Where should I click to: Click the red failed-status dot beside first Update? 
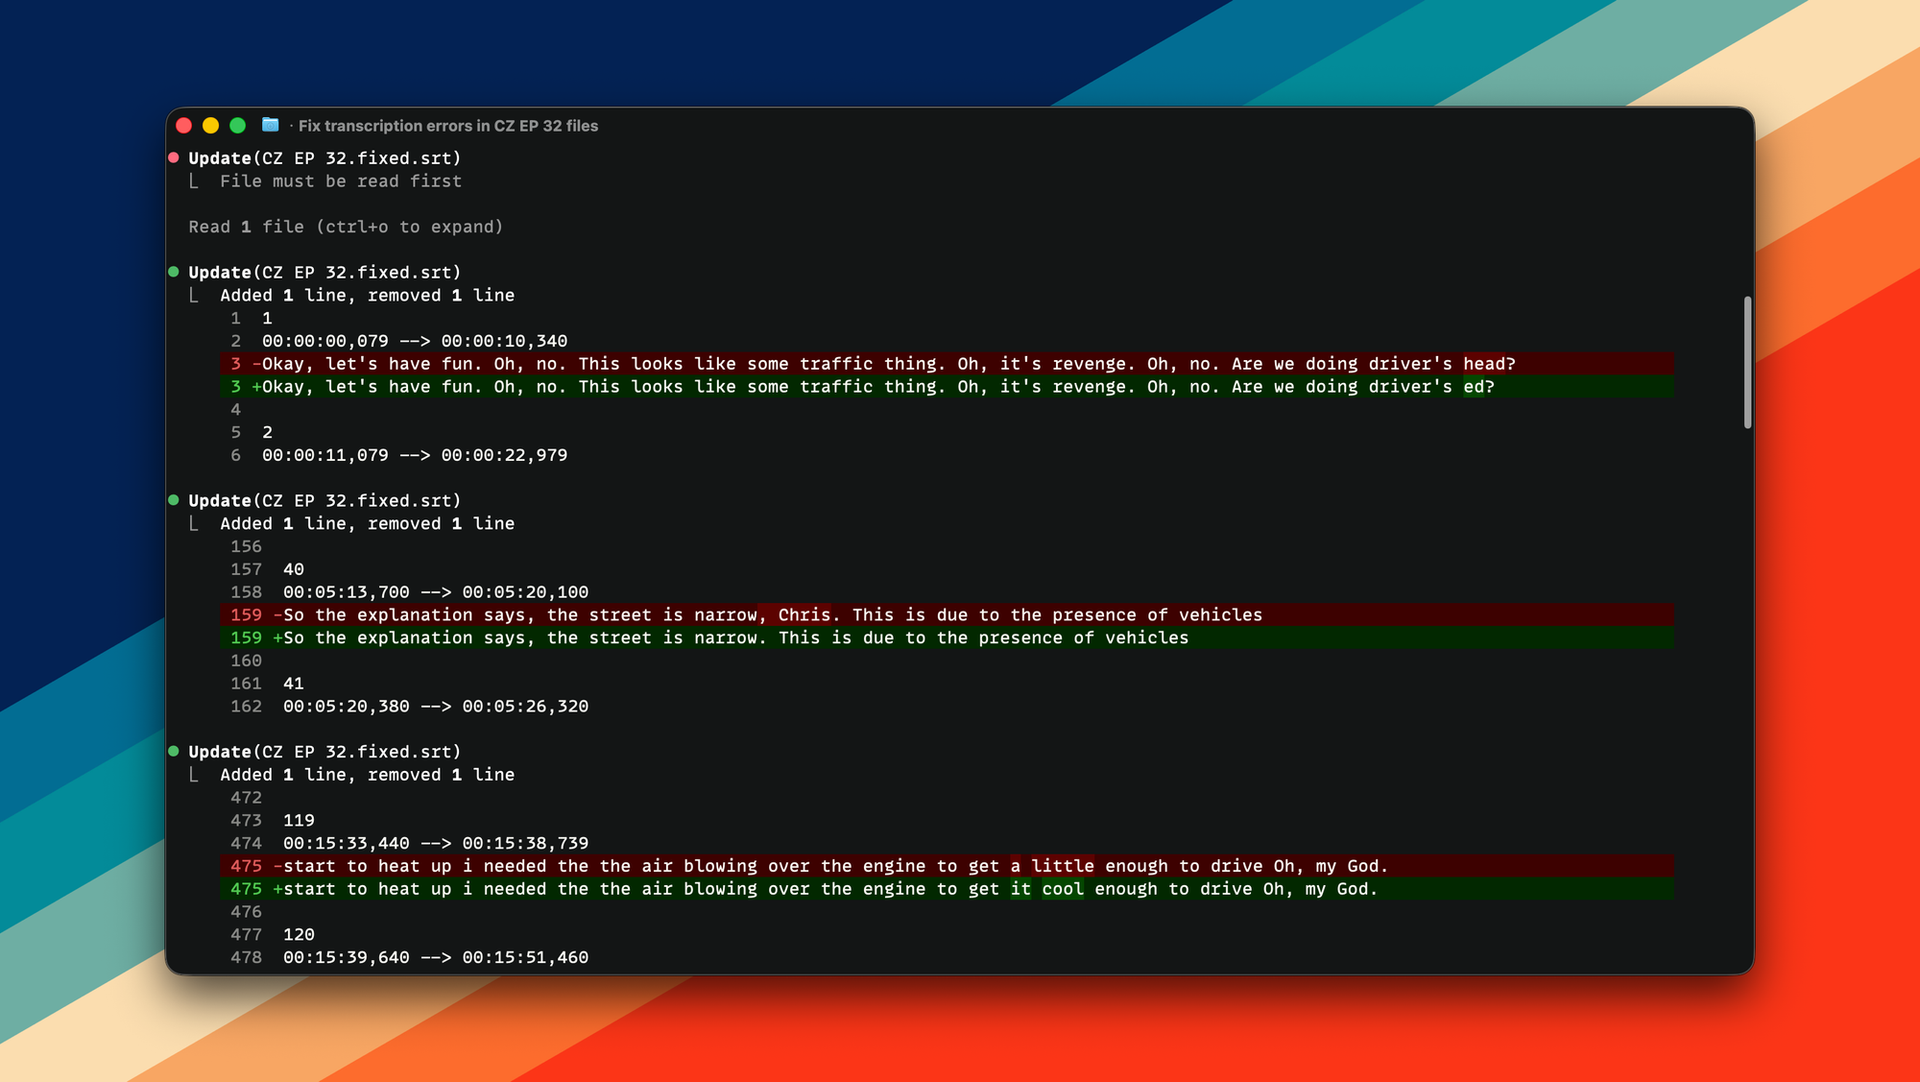click(x=174, y=158)
